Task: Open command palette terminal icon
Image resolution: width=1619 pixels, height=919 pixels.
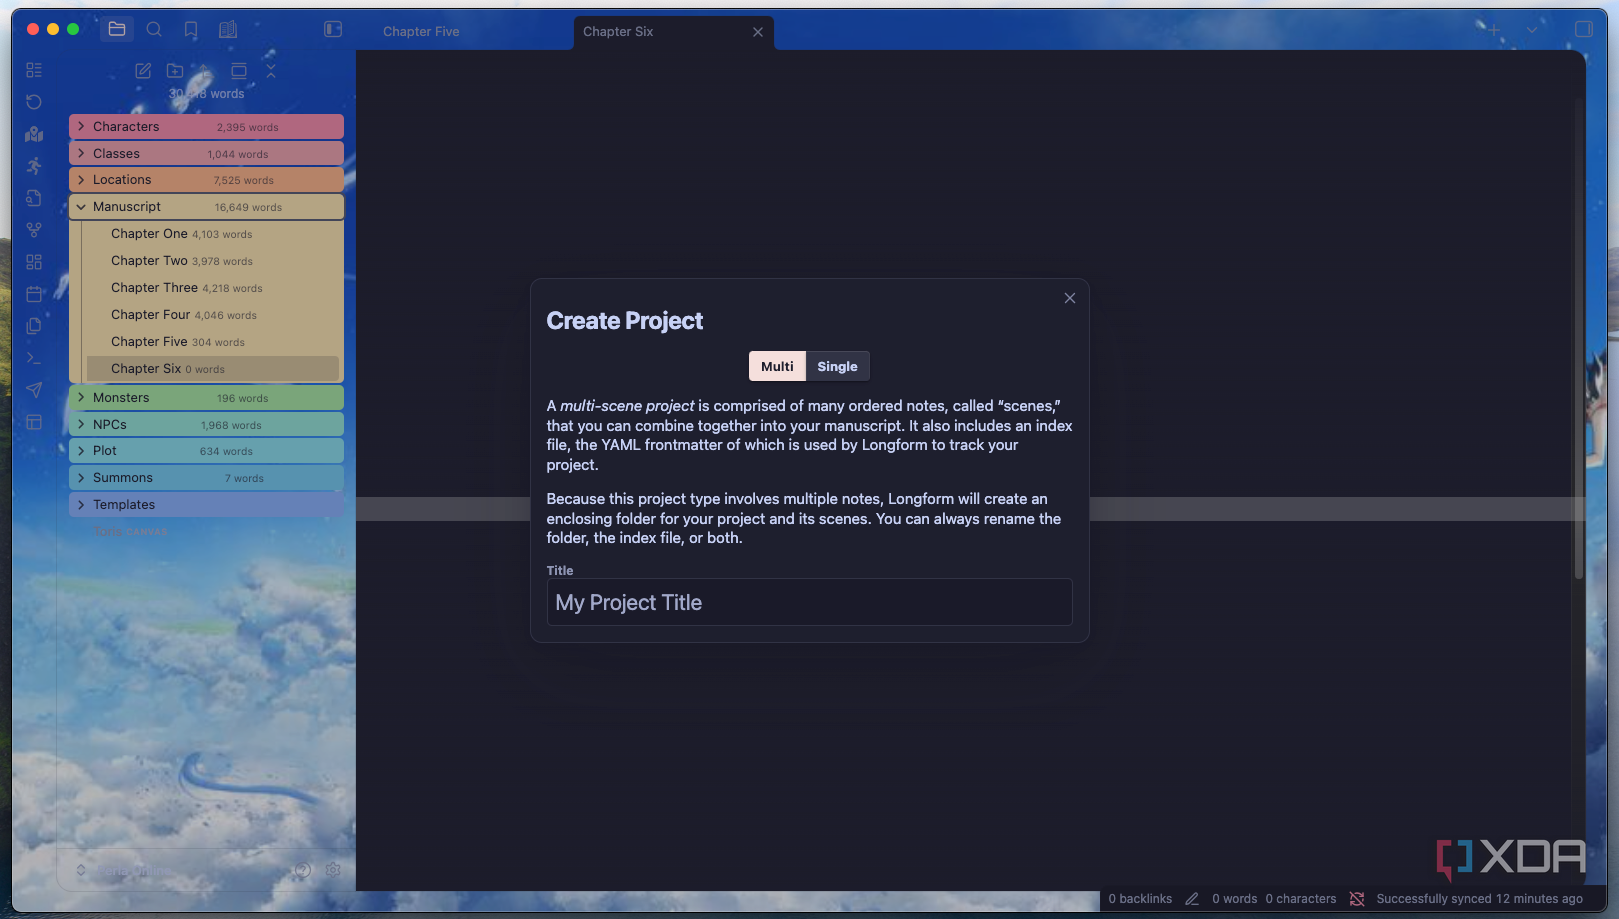Action: click(x=34, y=358)
